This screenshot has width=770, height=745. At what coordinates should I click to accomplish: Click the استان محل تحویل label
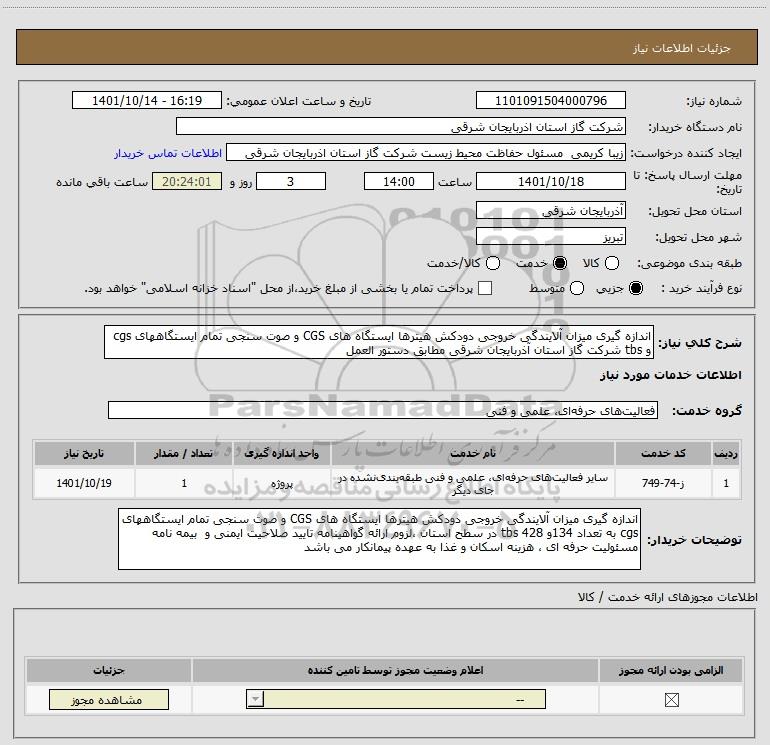click(695, 212)
